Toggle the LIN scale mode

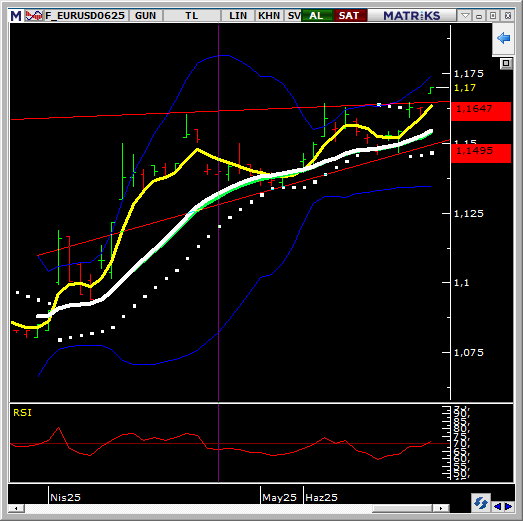[238, 16]
